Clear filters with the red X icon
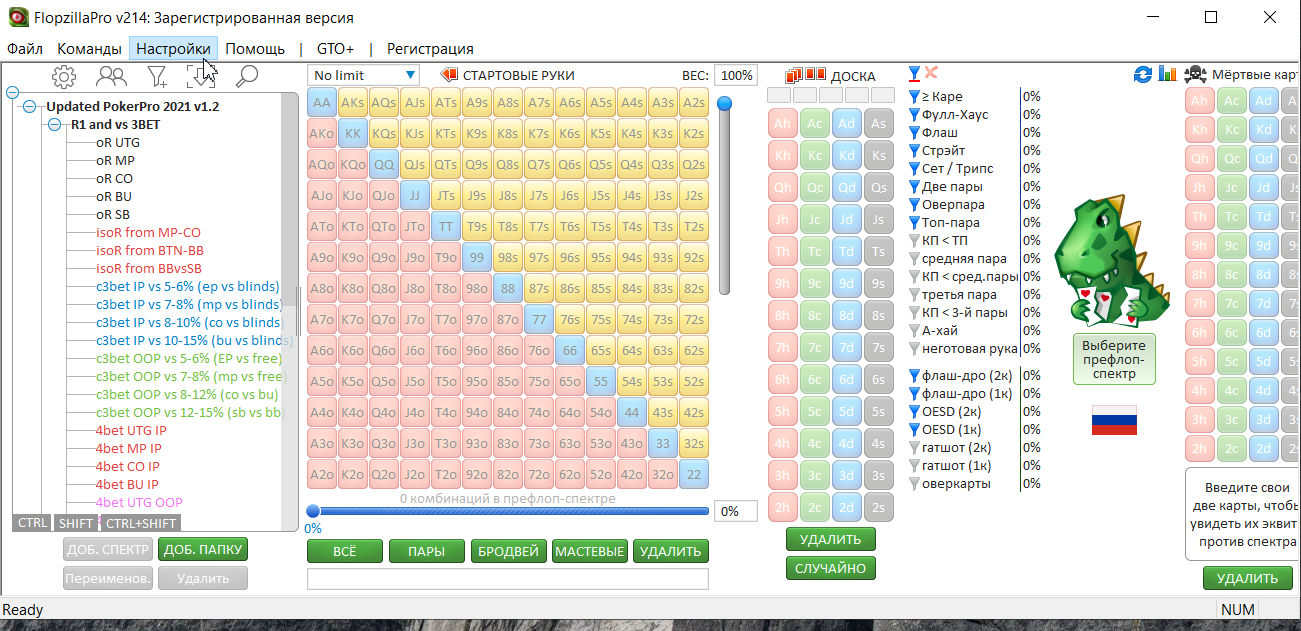This screenshot has width=1301, height=631. coord(931,72)
